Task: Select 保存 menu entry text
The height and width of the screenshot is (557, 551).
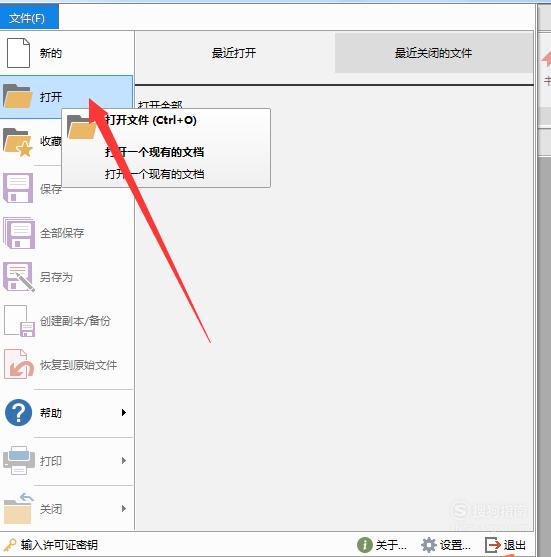Action: pos(51,189)
